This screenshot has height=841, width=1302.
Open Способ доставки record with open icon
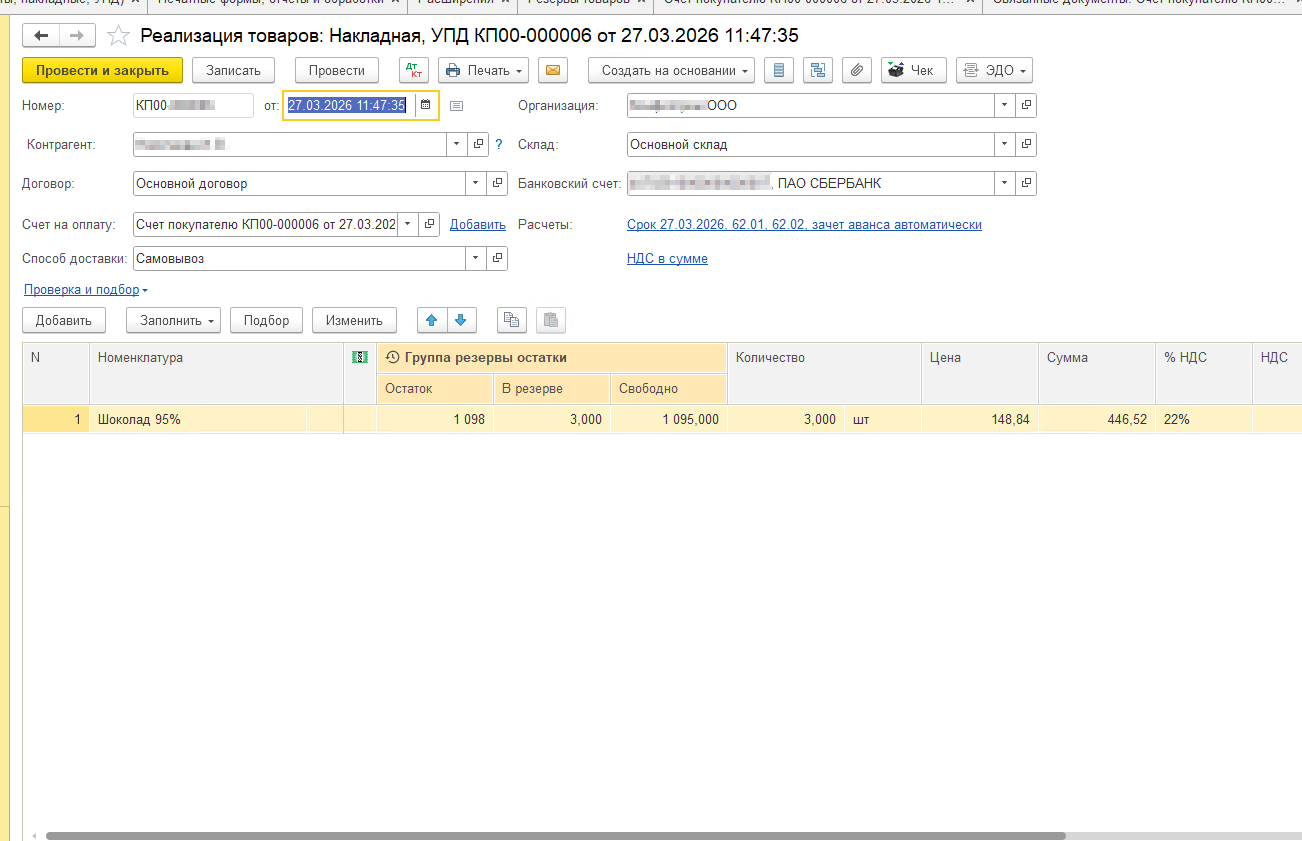(497, 258)
